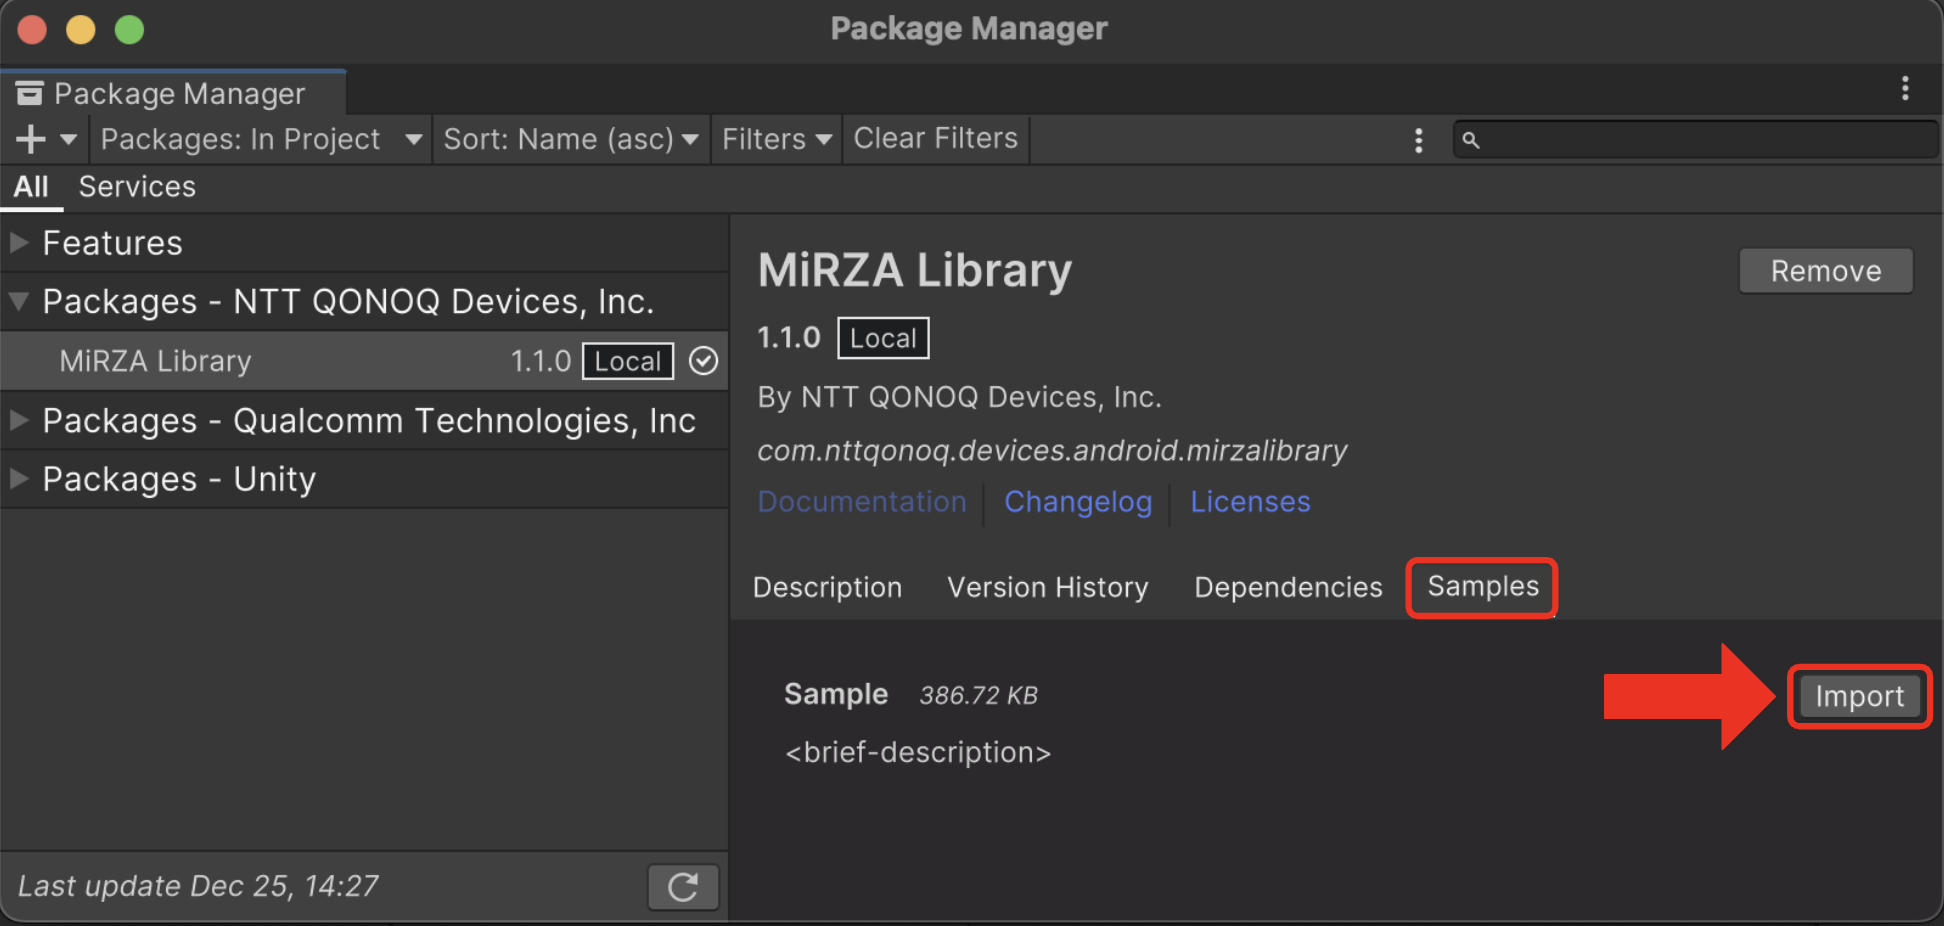Select the Samples tab
Viewport: 1944px width, 926px height.
(1483, 587)
